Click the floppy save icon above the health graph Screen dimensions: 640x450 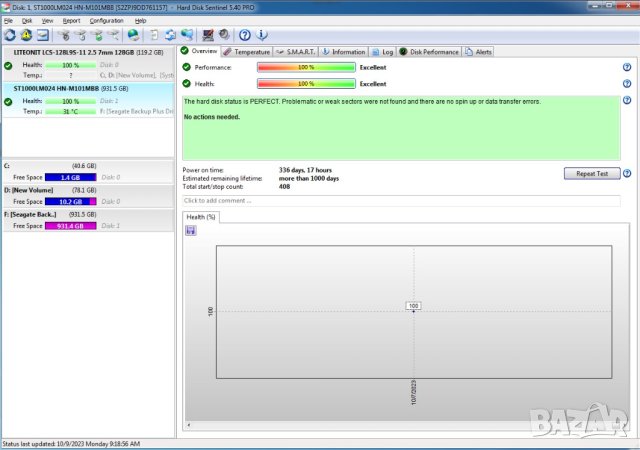190,230
